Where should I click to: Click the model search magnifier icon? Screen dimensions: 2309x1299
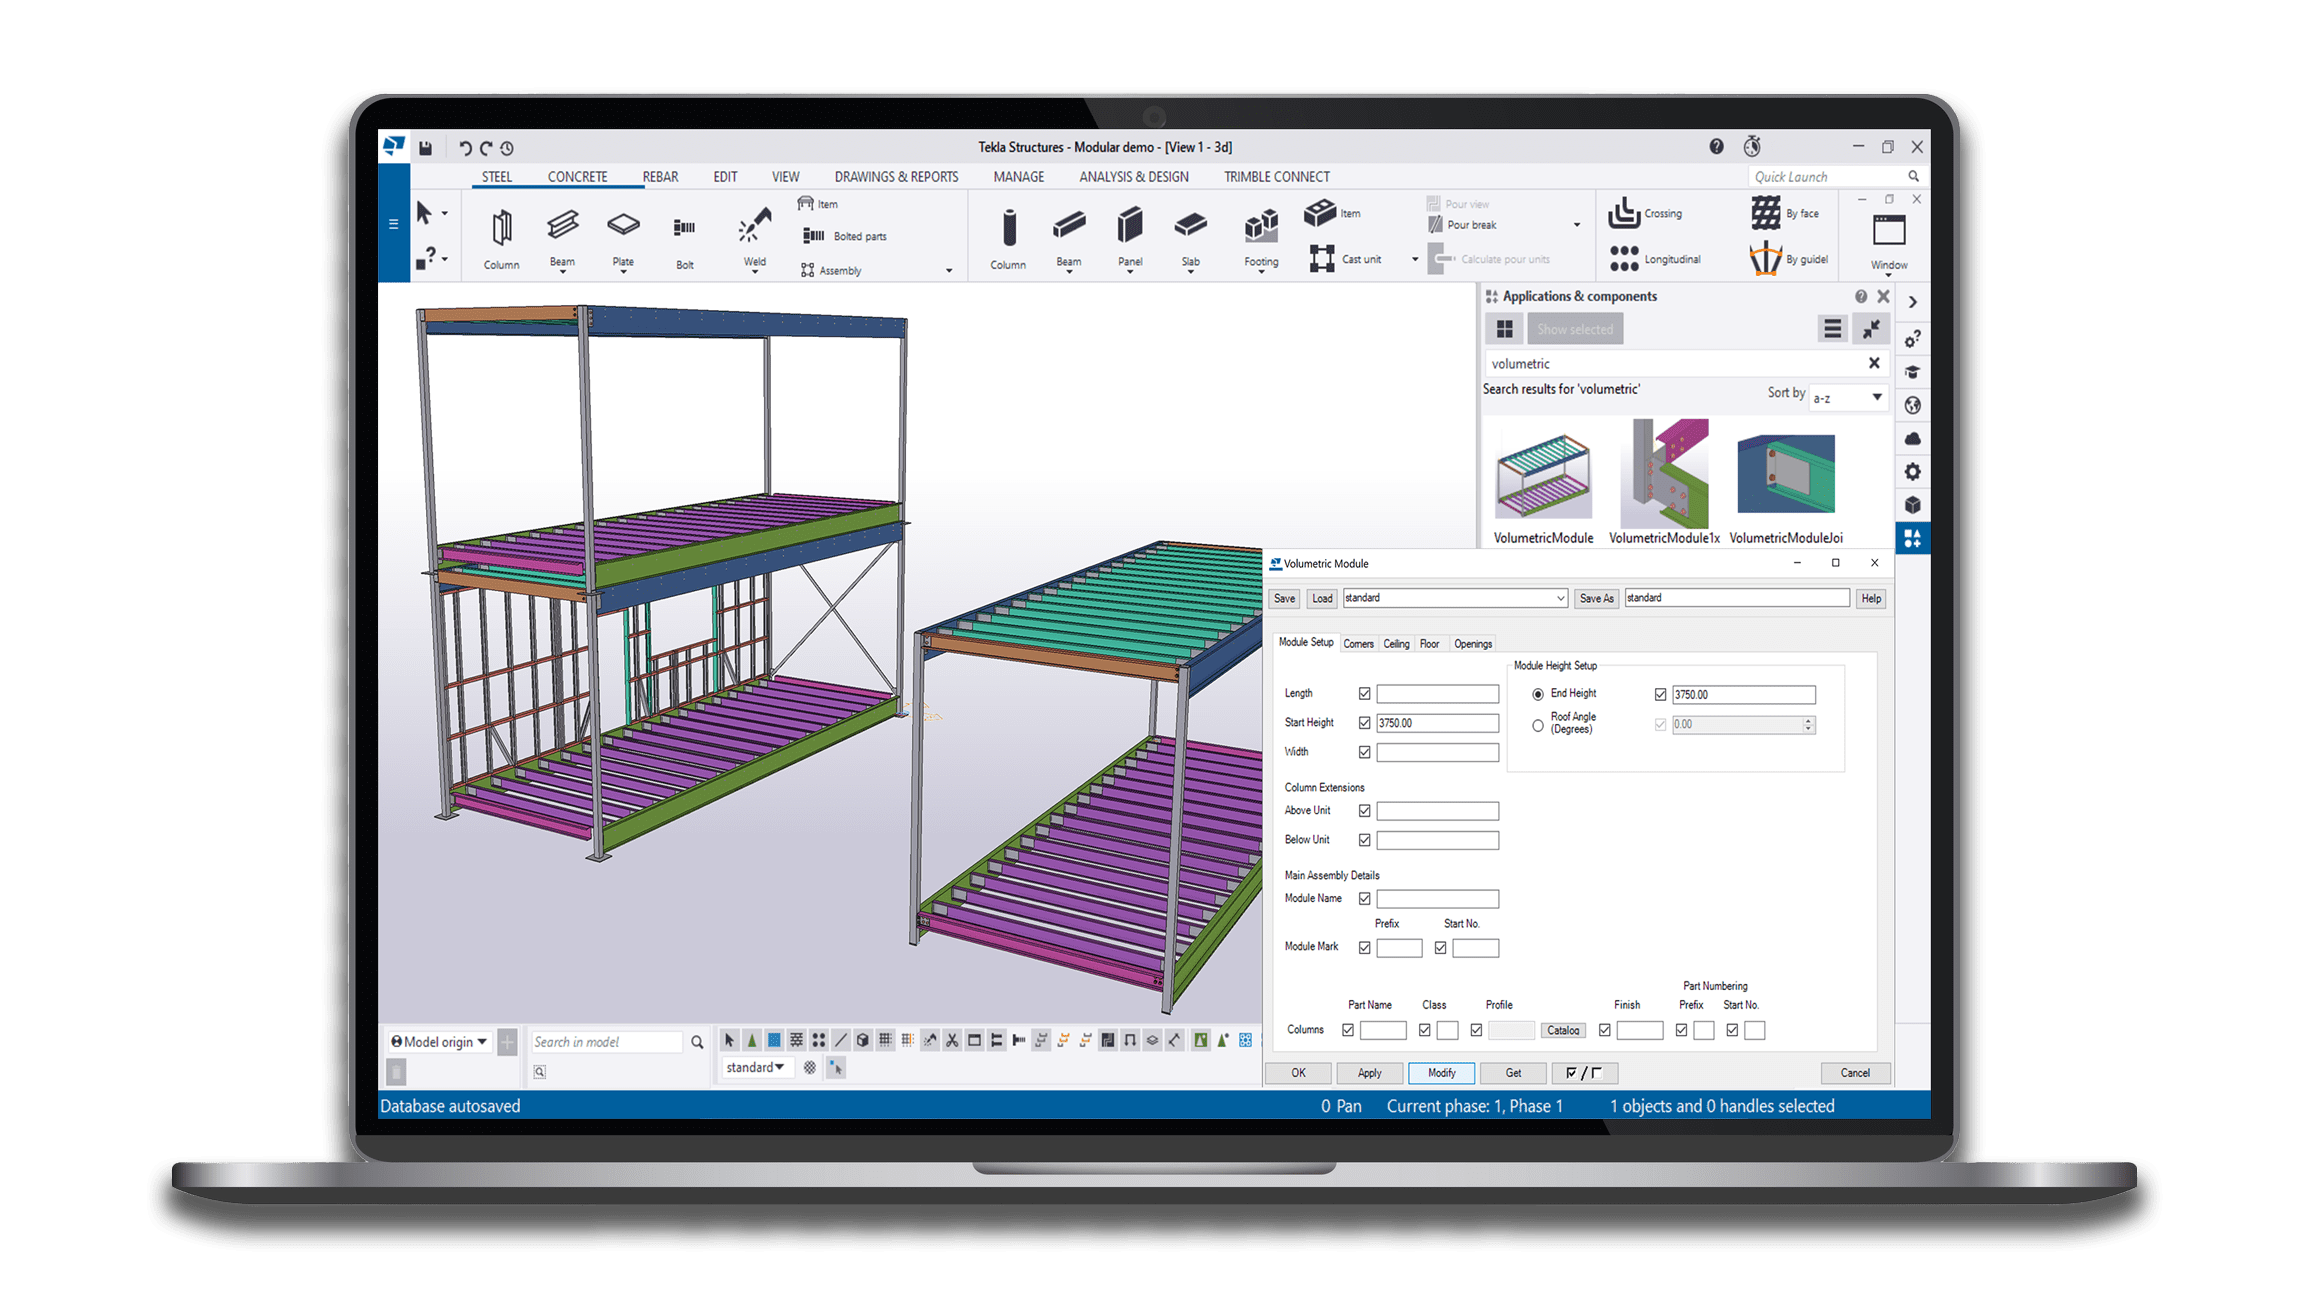[697, 1042]
